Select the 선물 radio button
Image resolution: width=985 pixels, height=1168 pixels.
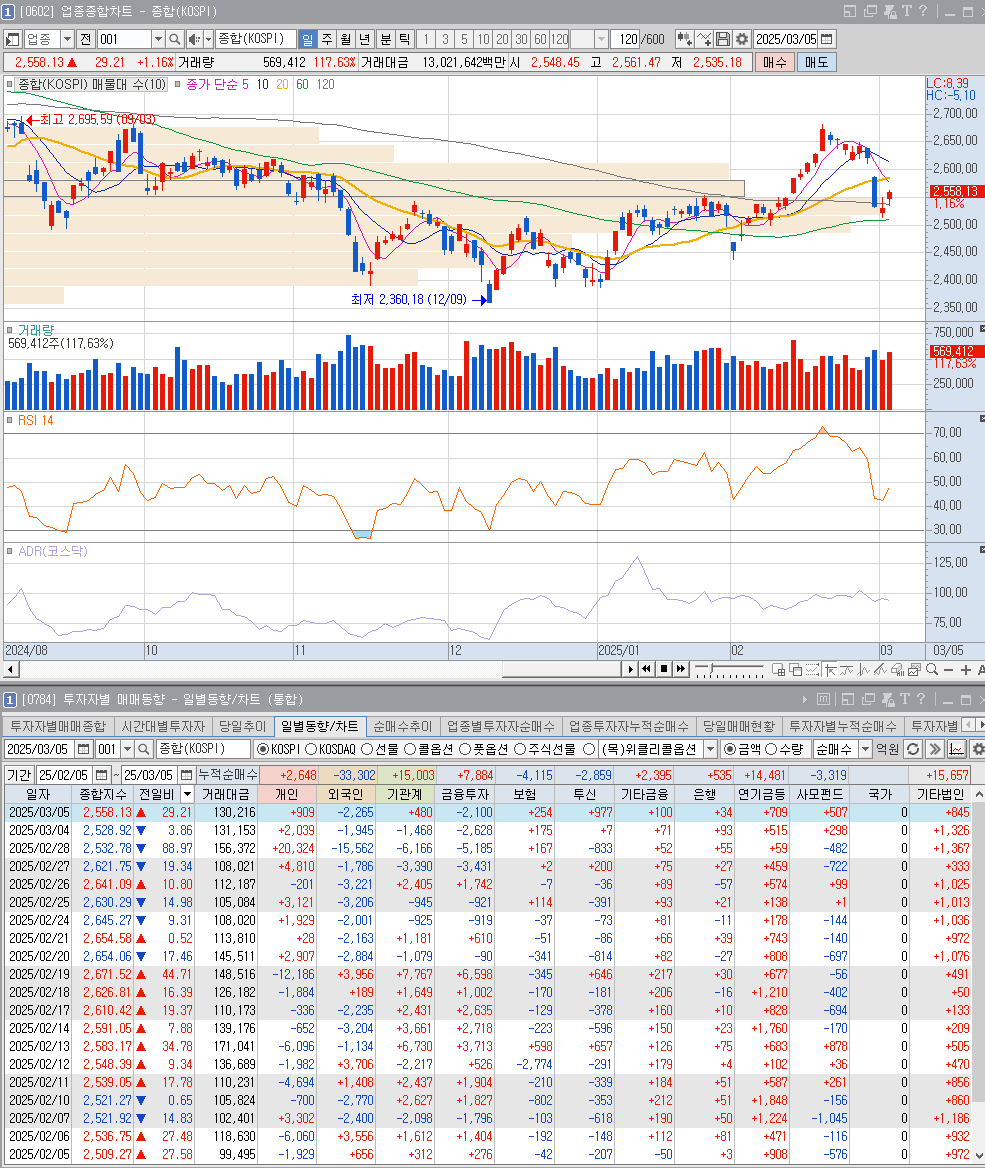click(367, 749)
